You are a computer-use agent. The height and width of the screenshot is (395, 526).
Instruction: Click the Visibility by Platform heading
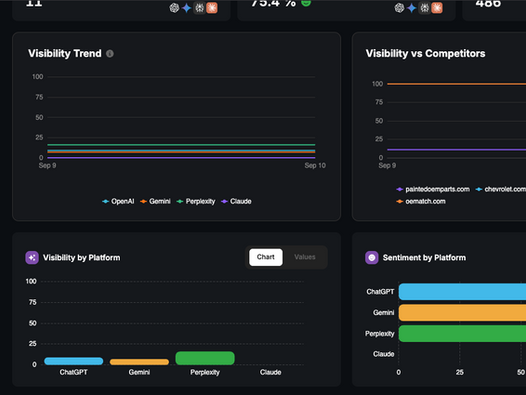pyautogui.click(x=82, y=258)
